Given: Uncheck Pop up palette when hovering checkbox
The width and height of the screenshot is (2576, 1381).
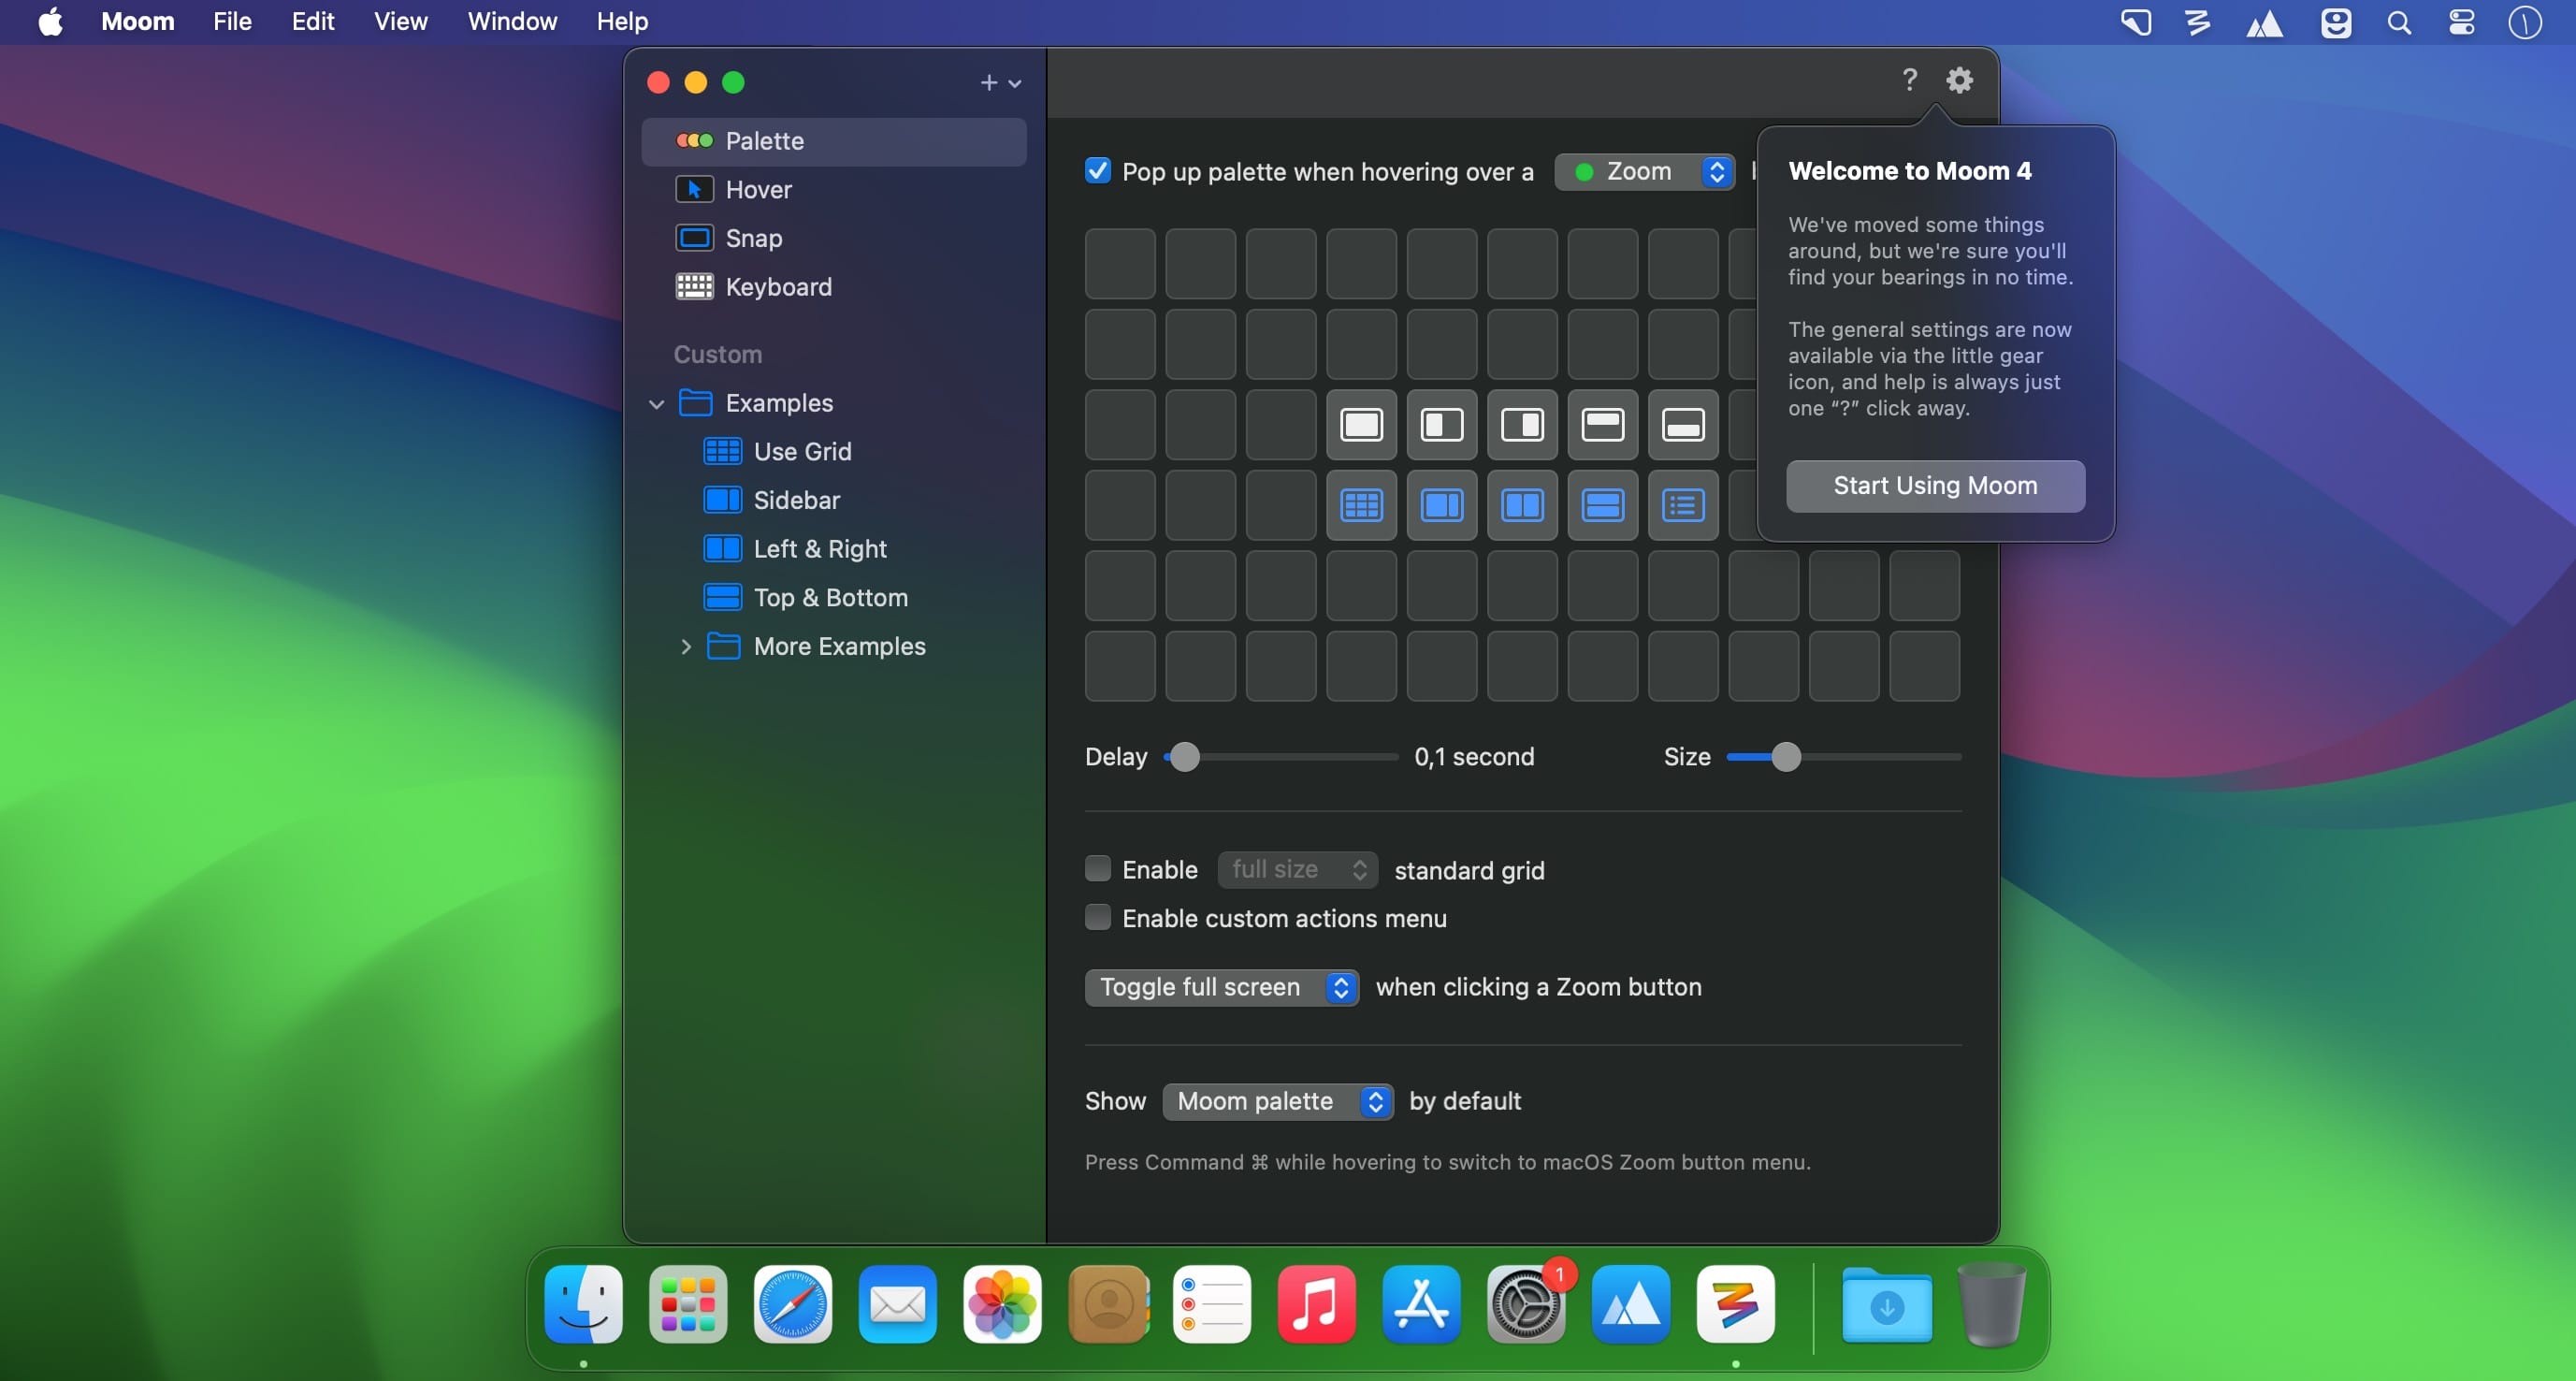Looking at the screenshot, I should (1098, 171).
